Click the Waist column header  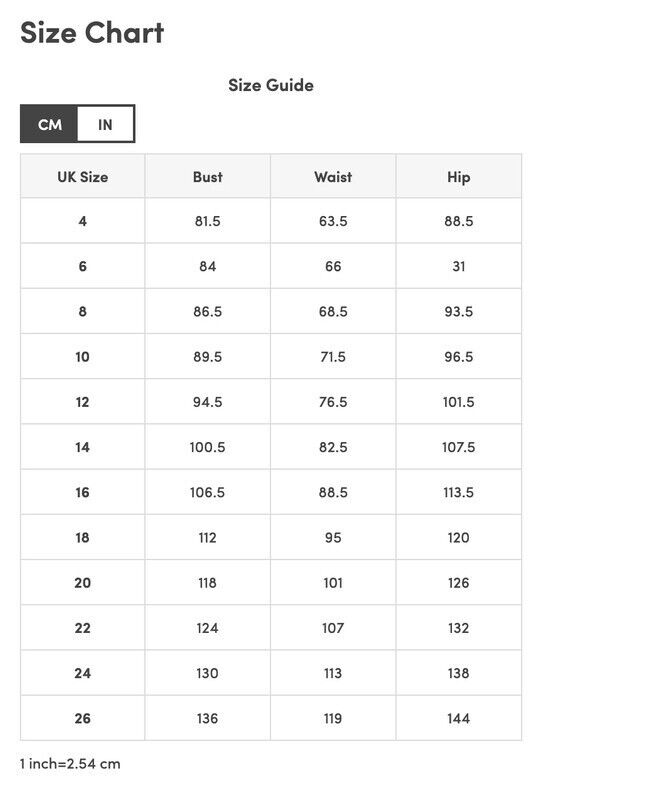tap(333, 177)
